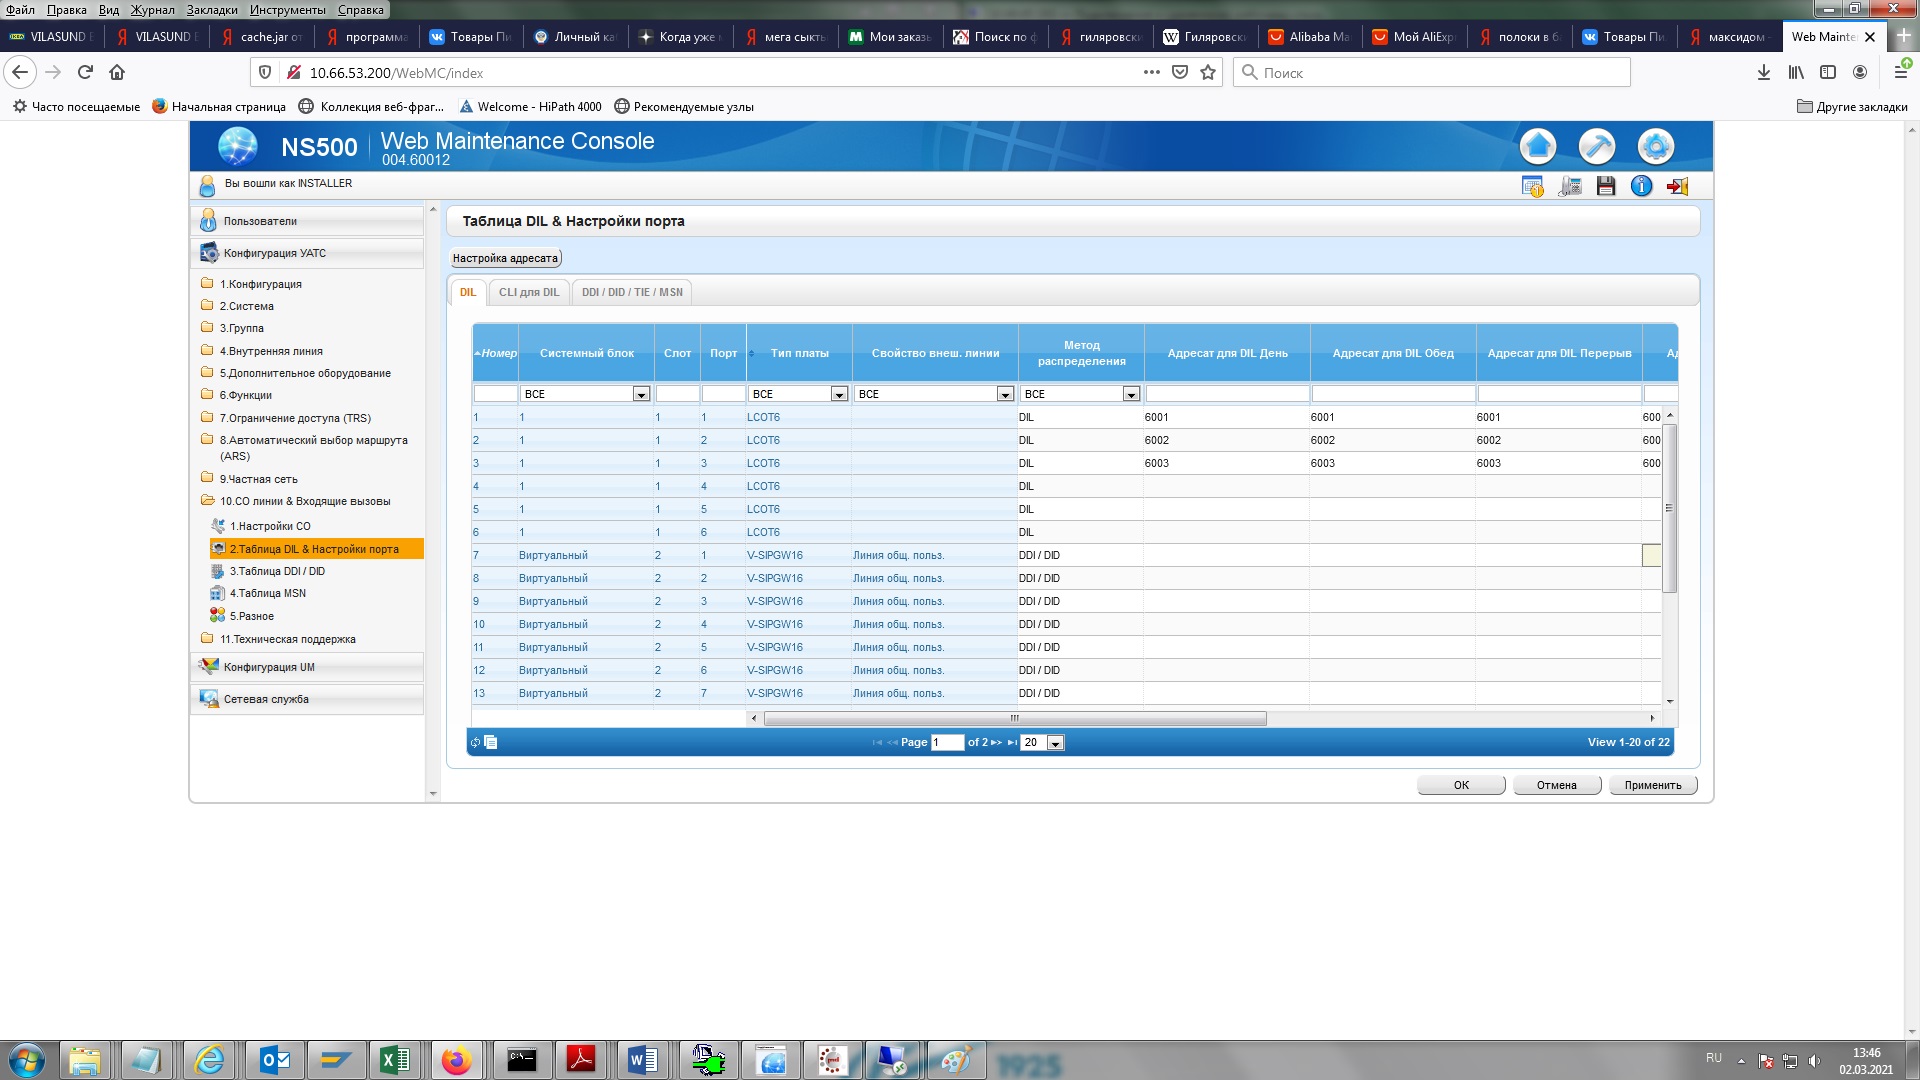Click the Порт filter input field
Screen dimensions: 1920x1080
coord(723,394)
